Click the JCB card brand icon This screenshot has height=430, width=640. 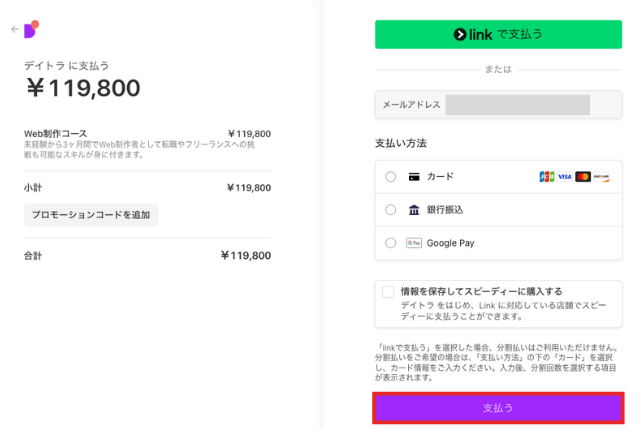(x=547, y=177)
